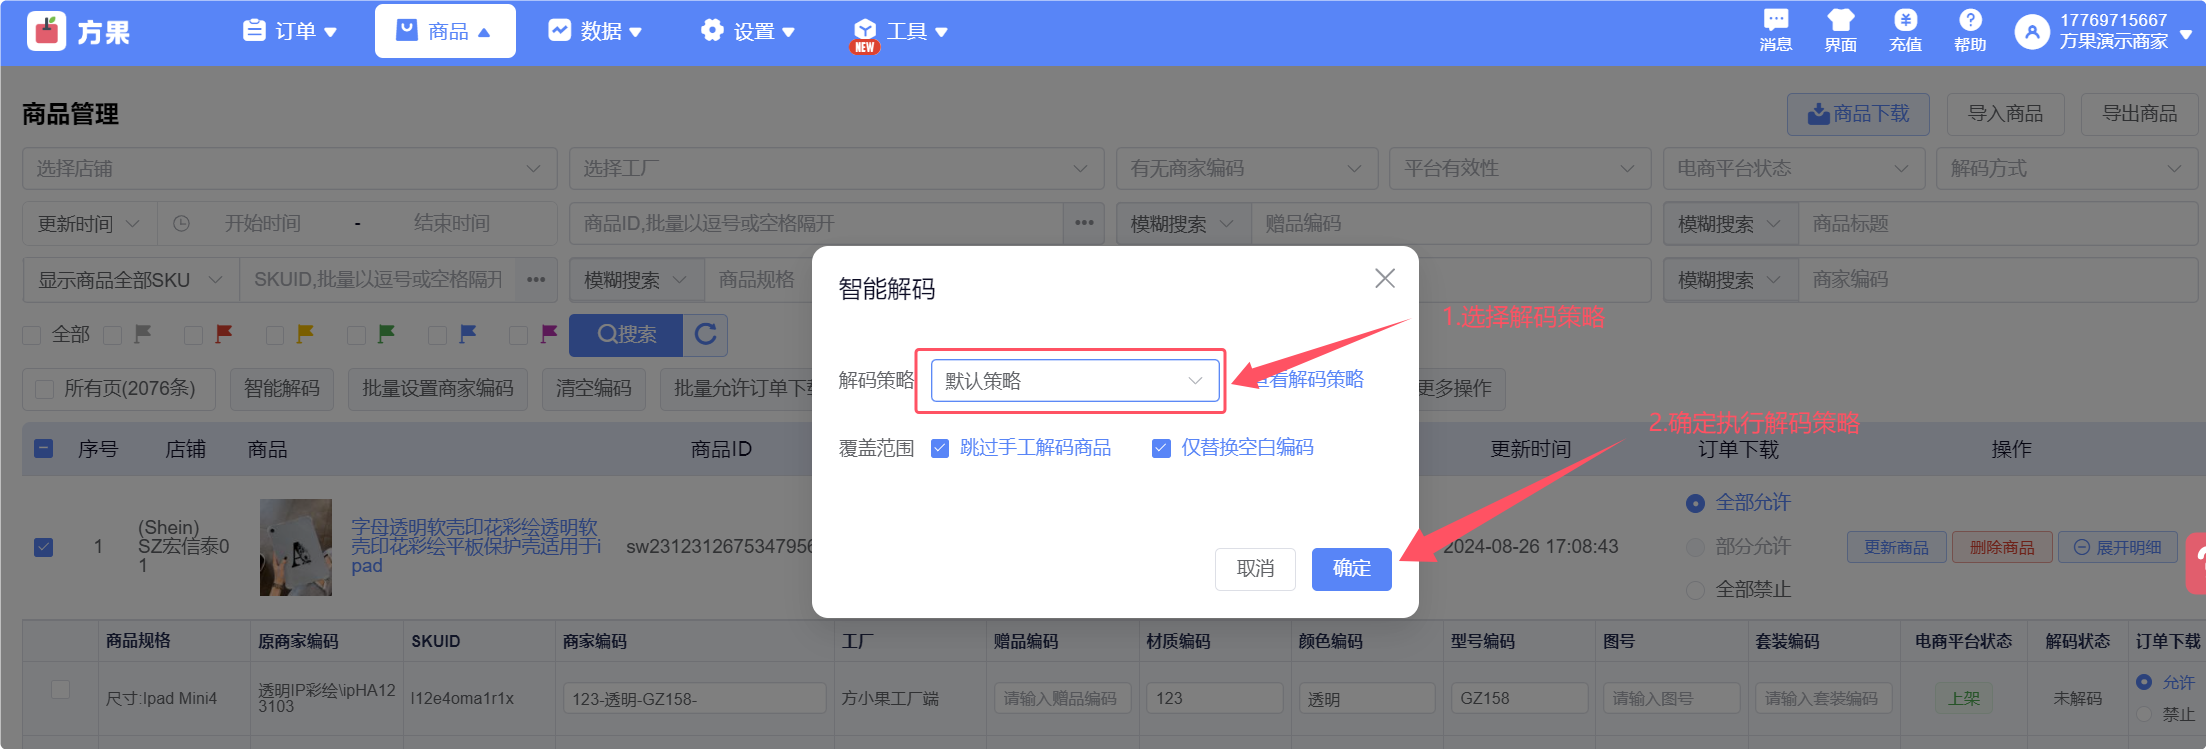
Task: Open the 设置 menu
Action: point(748,32)
